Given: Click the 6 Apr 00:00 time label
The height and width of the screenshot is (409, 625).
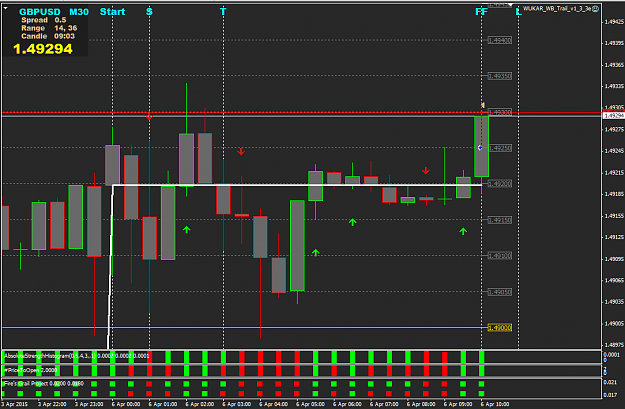Looking at the screenshot, I should pos(126,404).
